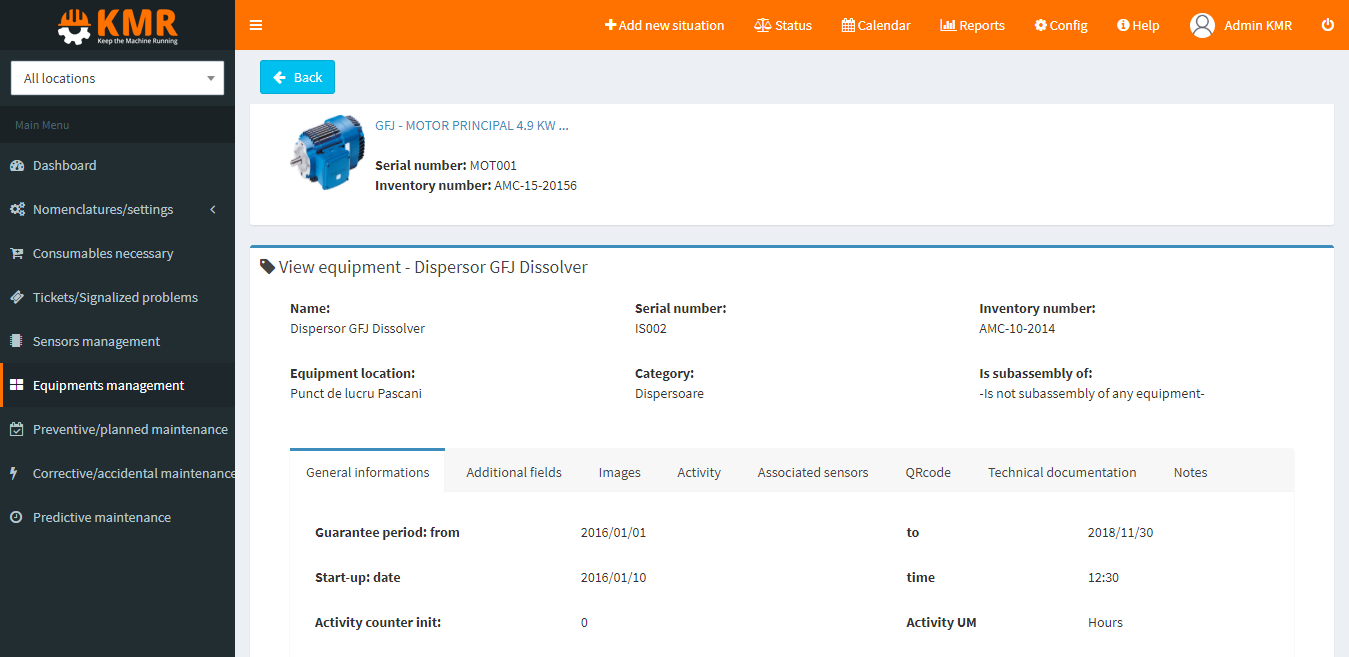Open Predictive maintenance
The width and height of the screenshot is (1349, 657).
point(117,517)
